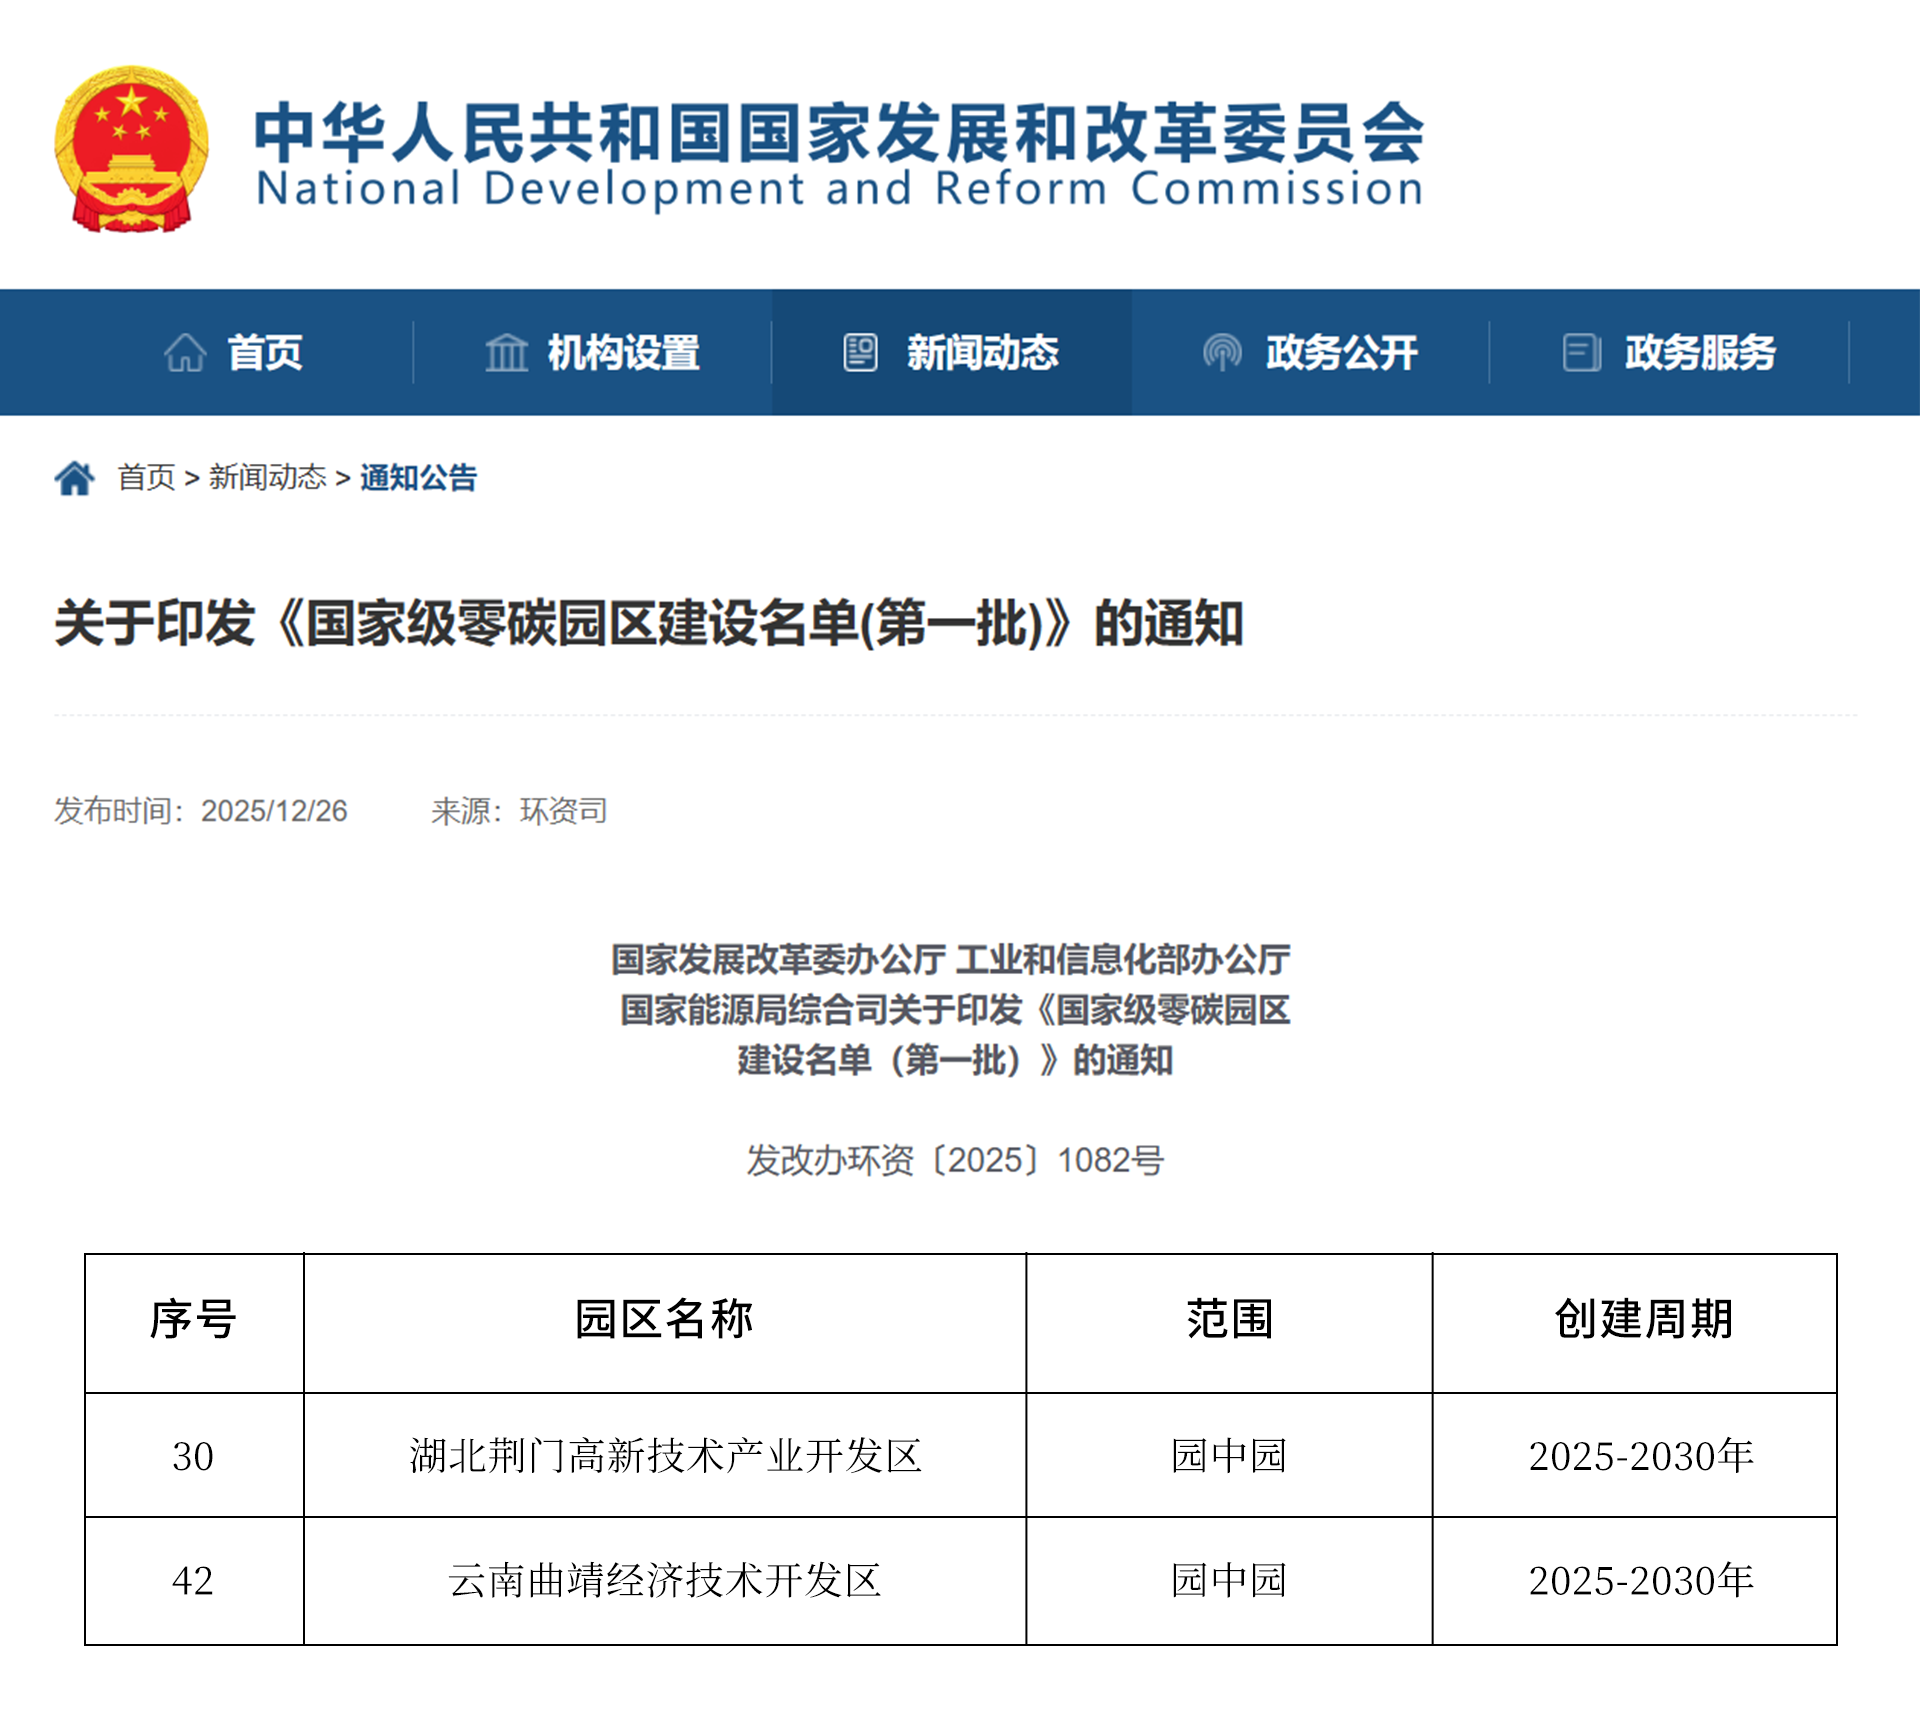Click the broadcast icon beside 政务公开

[1222, 353]
